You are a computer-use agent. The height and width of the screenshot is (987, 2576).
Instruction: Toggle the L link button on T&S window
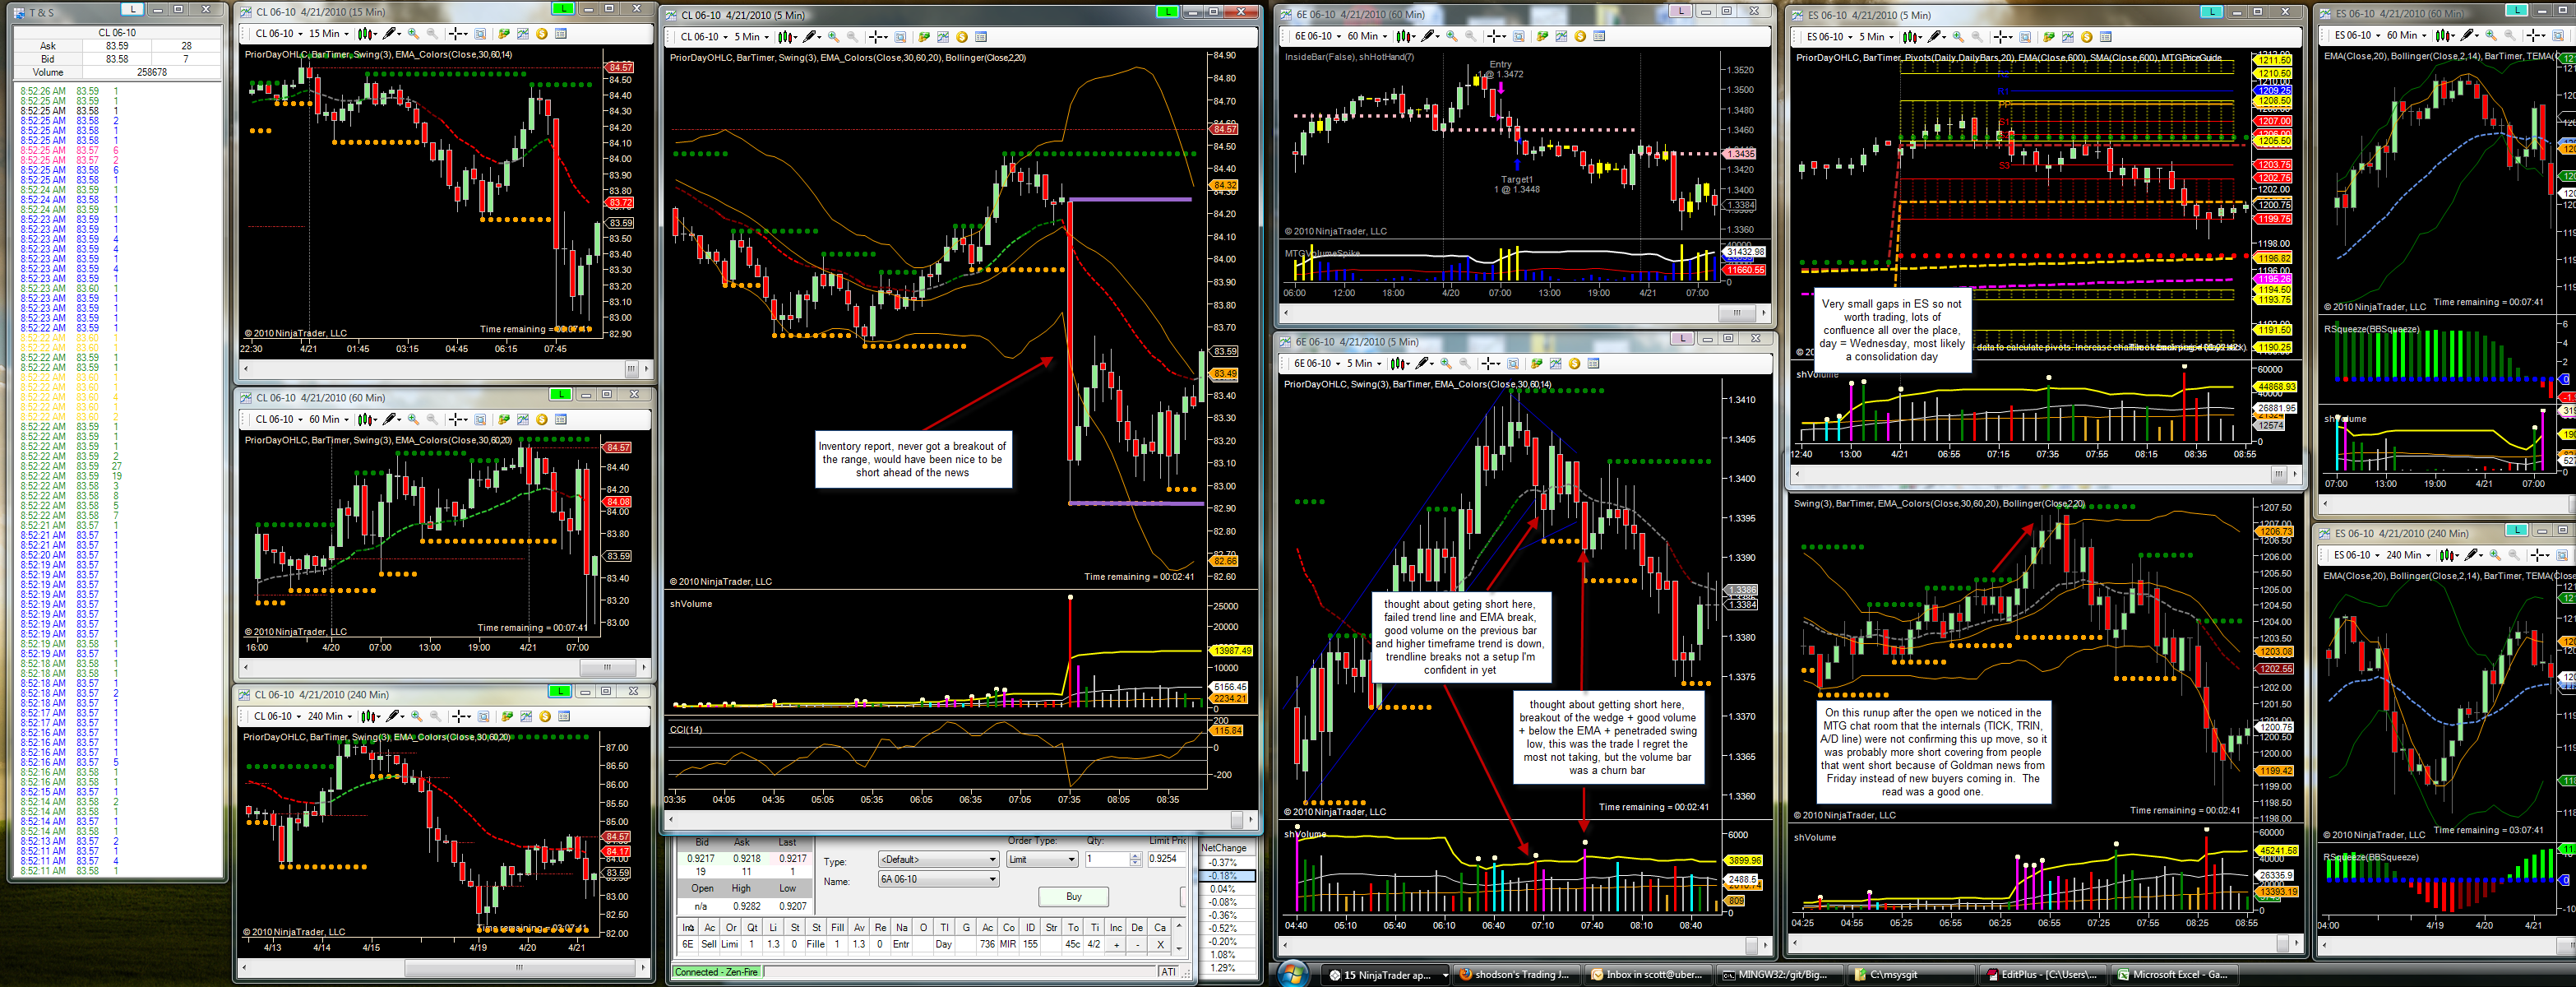[132, 9]
